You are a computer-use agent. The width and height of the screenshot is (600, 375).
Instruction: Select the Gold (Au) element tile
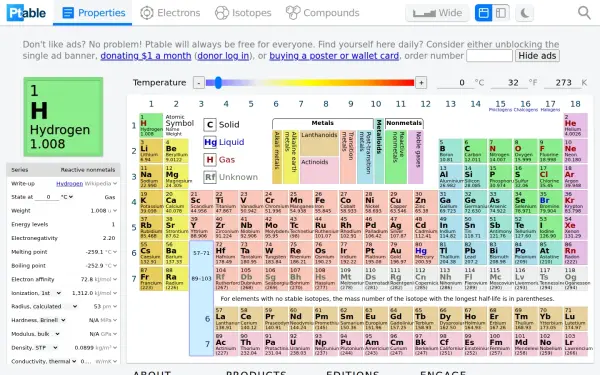click(x=400, y=253)
